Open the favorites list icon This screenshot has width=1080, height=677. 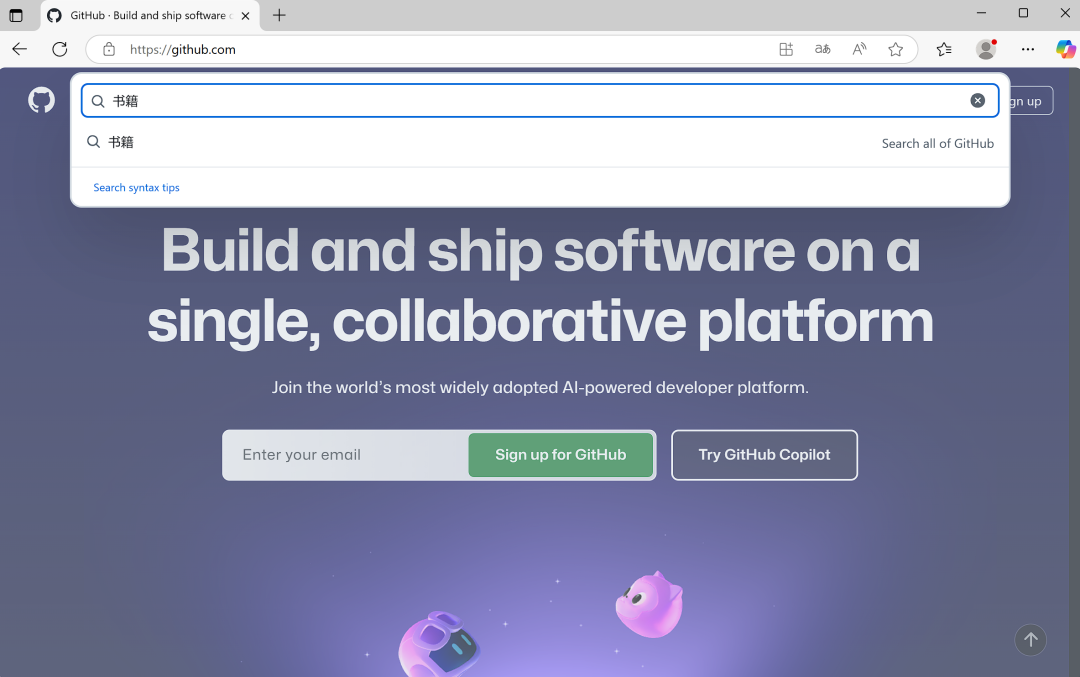(944, 49)
